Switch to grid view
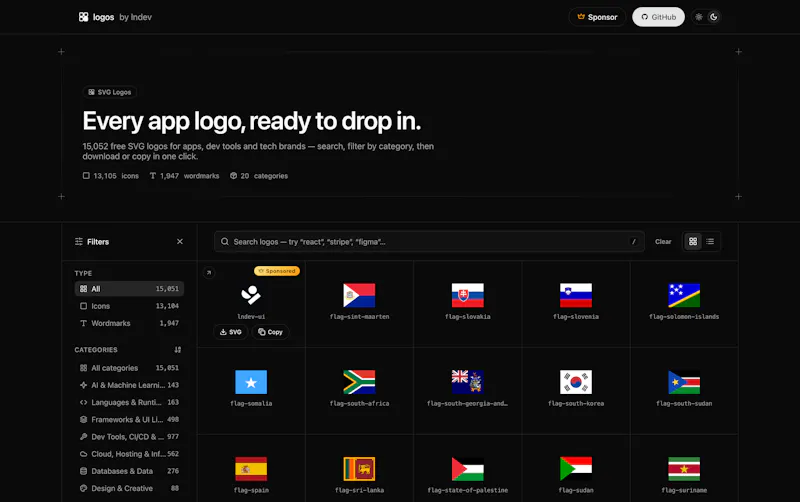This screenshot has height=502, width=800. (693, 241)
